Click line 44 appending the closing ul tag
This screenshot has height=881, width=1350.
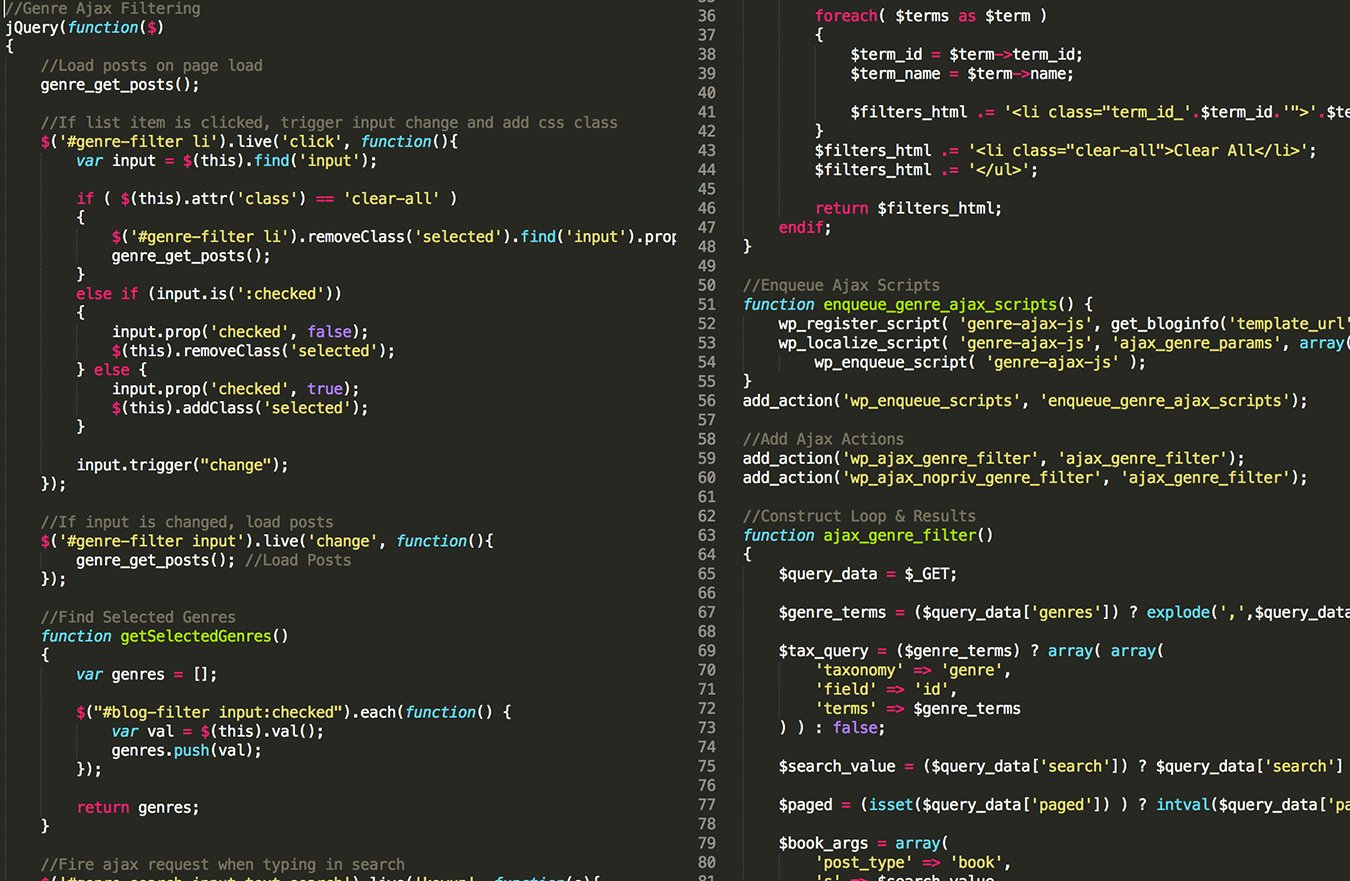tap(926, 169)
